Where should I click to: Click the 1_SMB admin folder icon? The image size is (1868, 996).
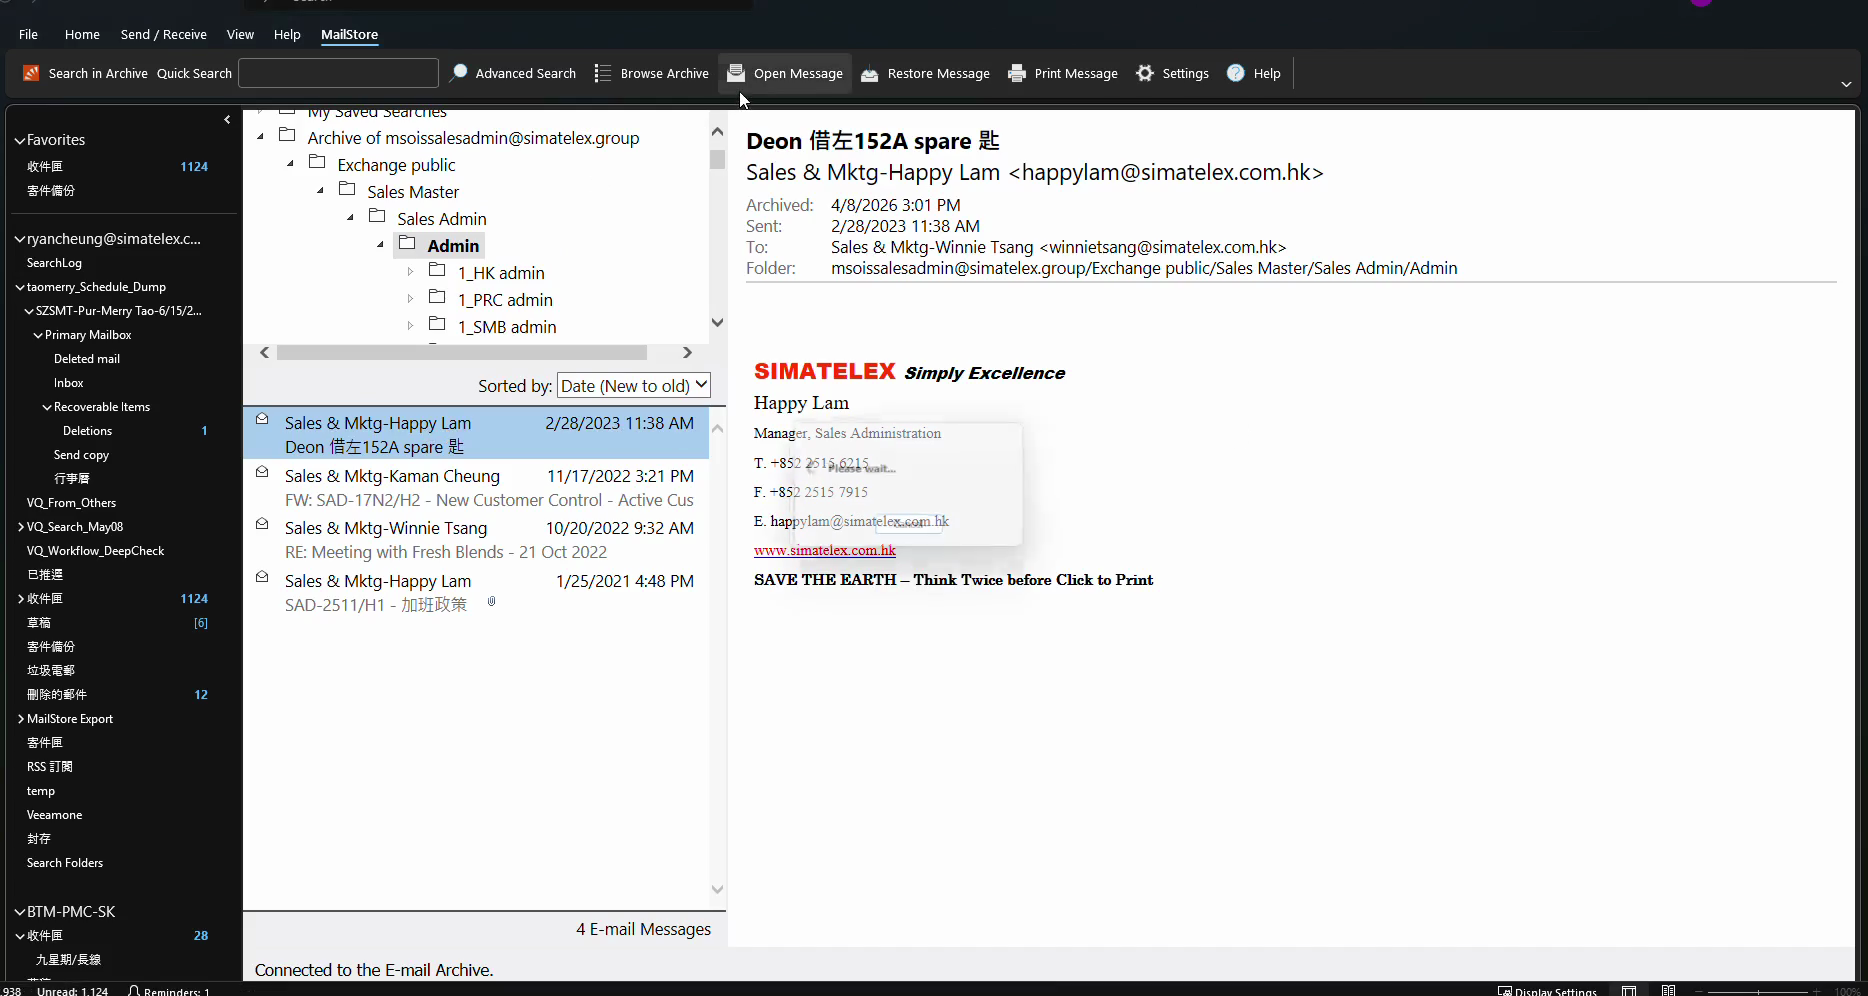point(437,324)
